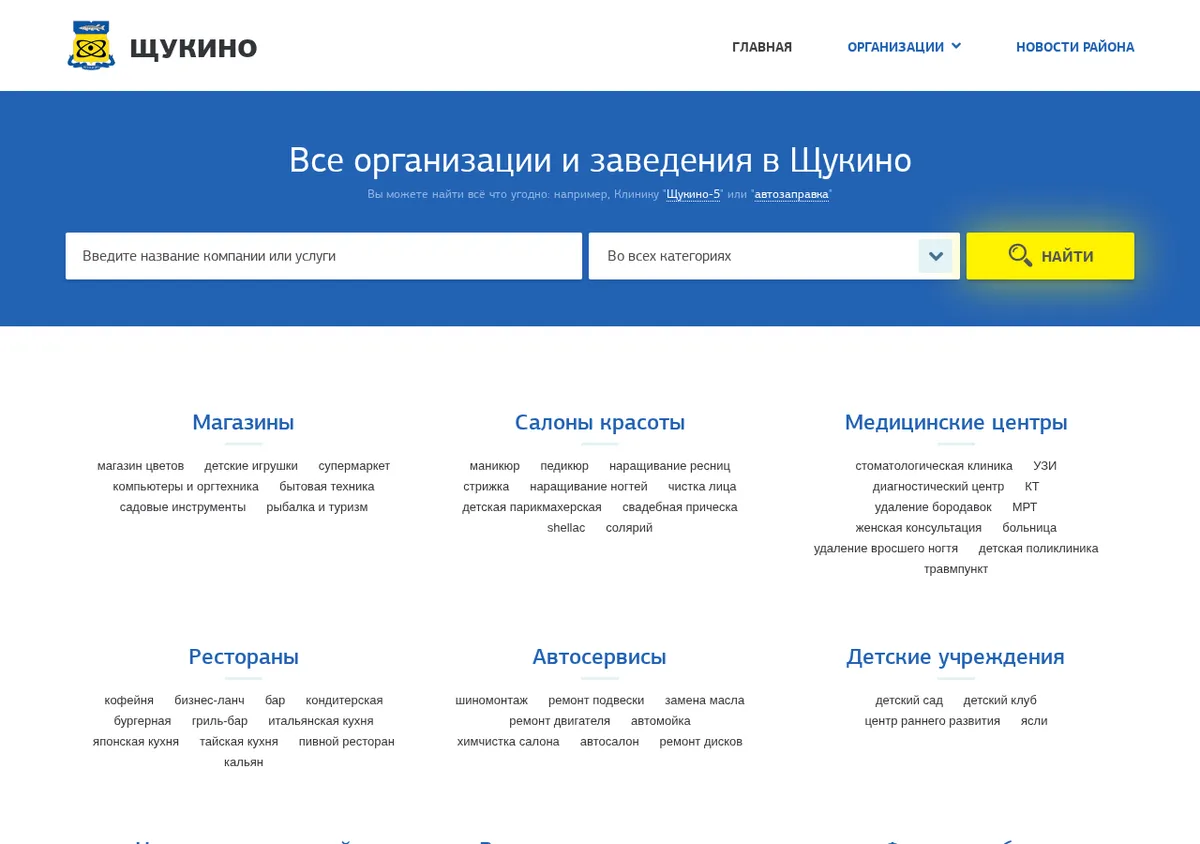
Task: Open the Автосервисы category heading
Action: click(x=599, y=657)
